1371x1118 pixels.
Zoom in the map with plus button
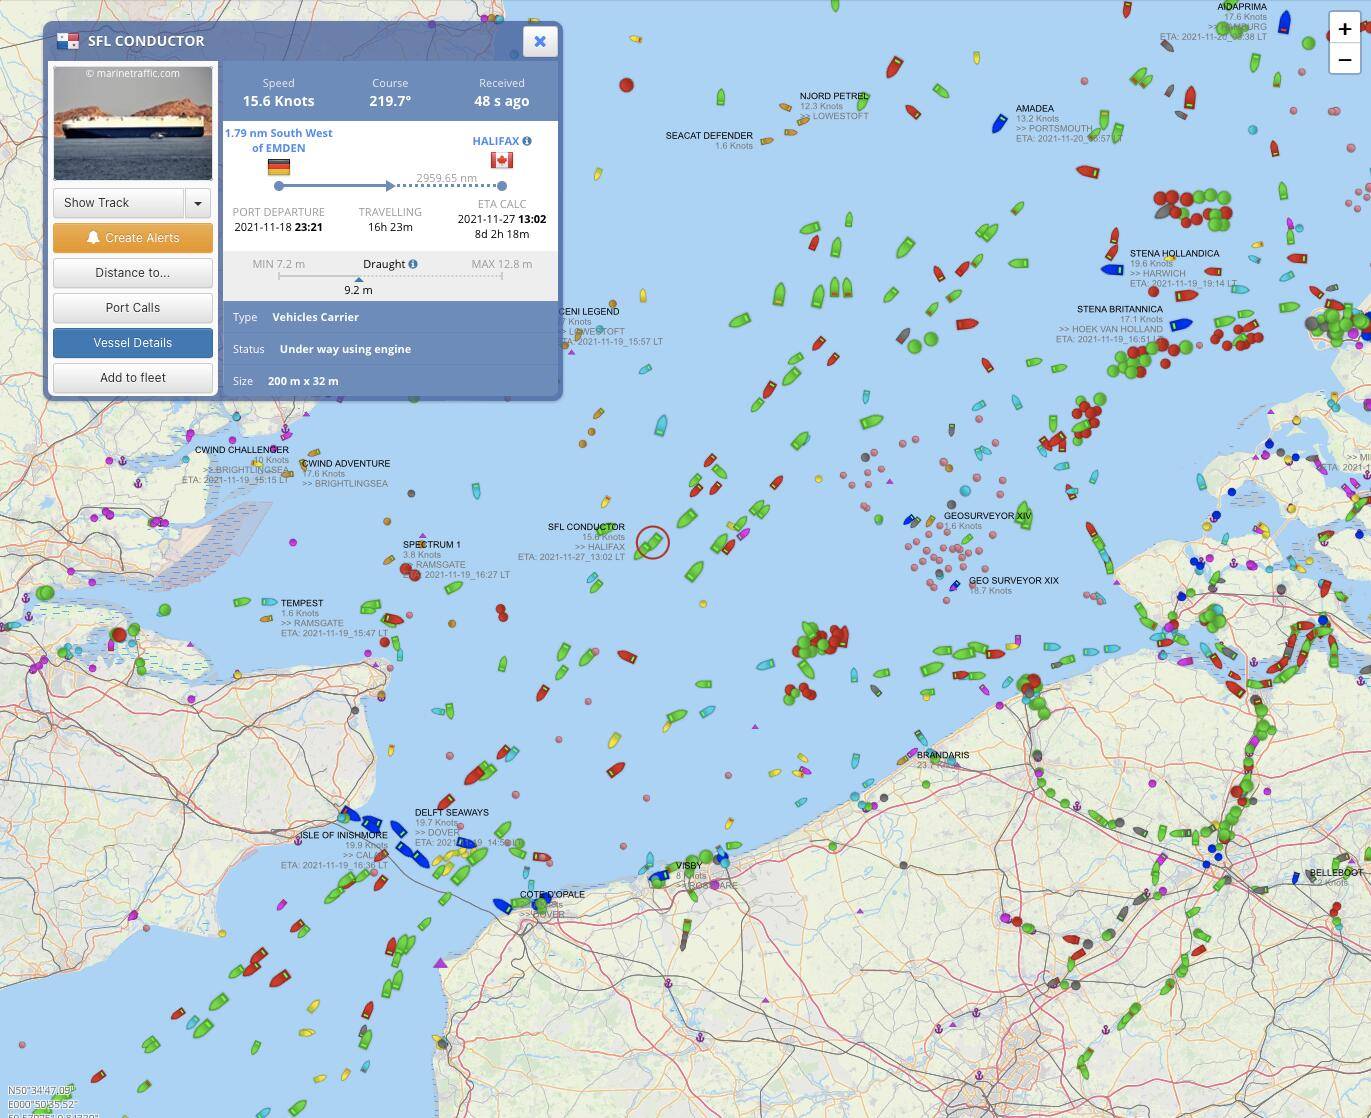coord(1345,29)
